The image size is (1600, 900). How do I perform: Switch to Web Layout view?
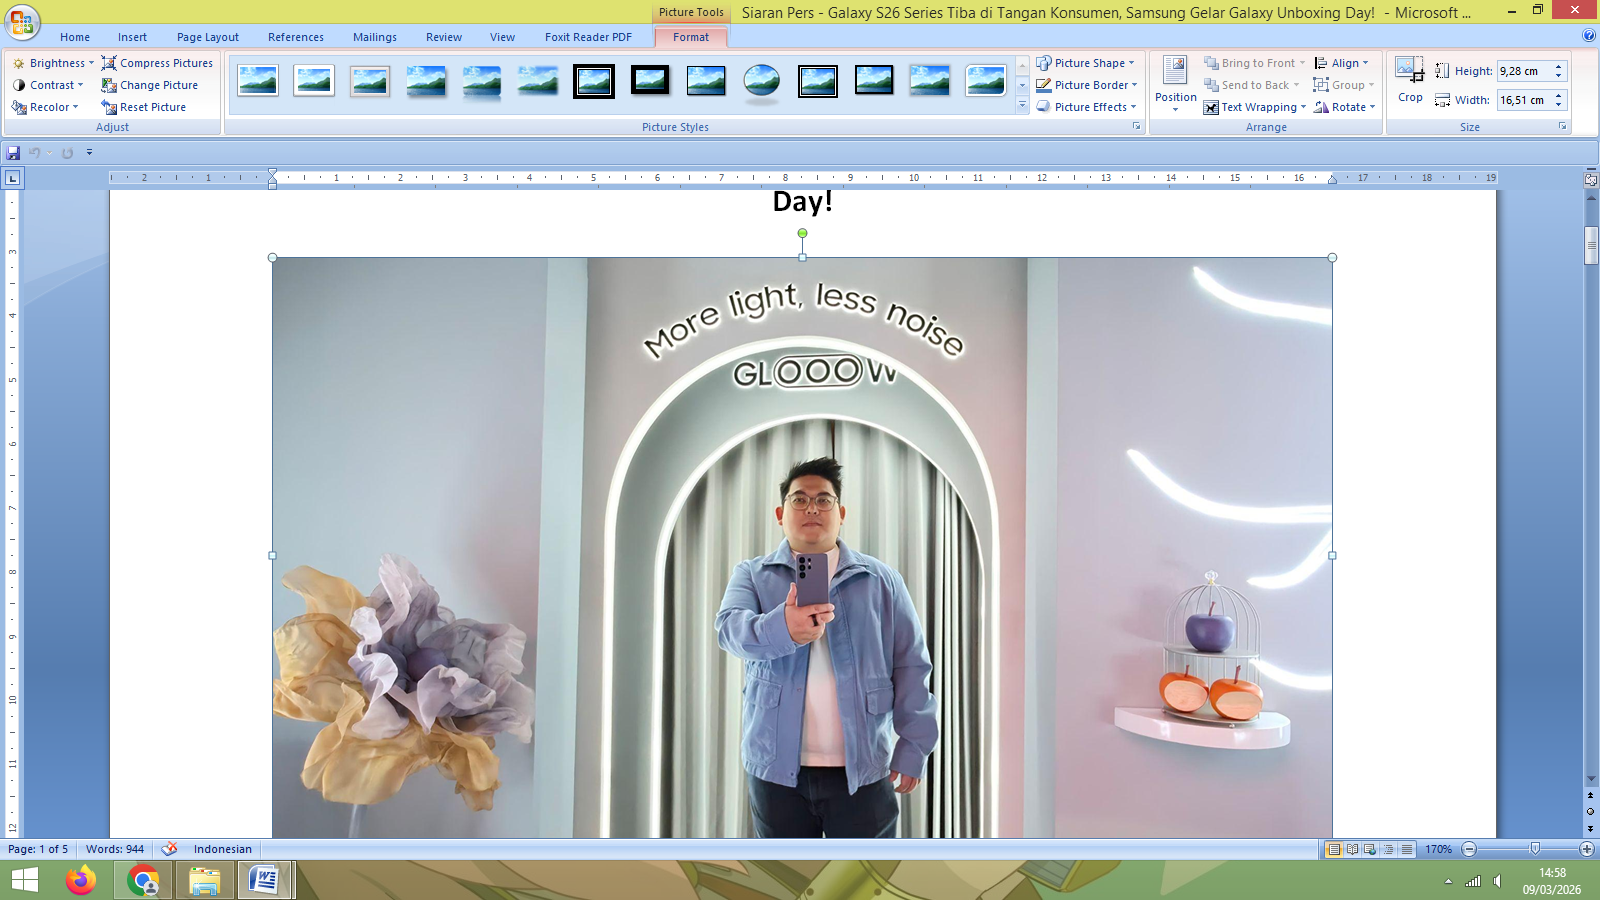point(1370,849)
